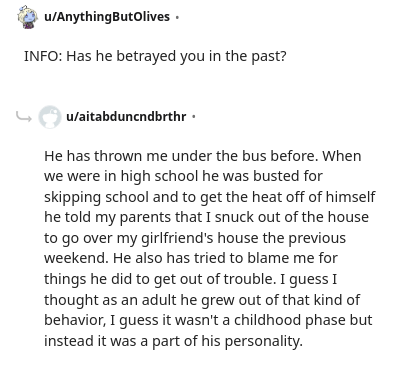
Task: Click the word 'INFO:' in first comment
Action: tap(43, 56)
